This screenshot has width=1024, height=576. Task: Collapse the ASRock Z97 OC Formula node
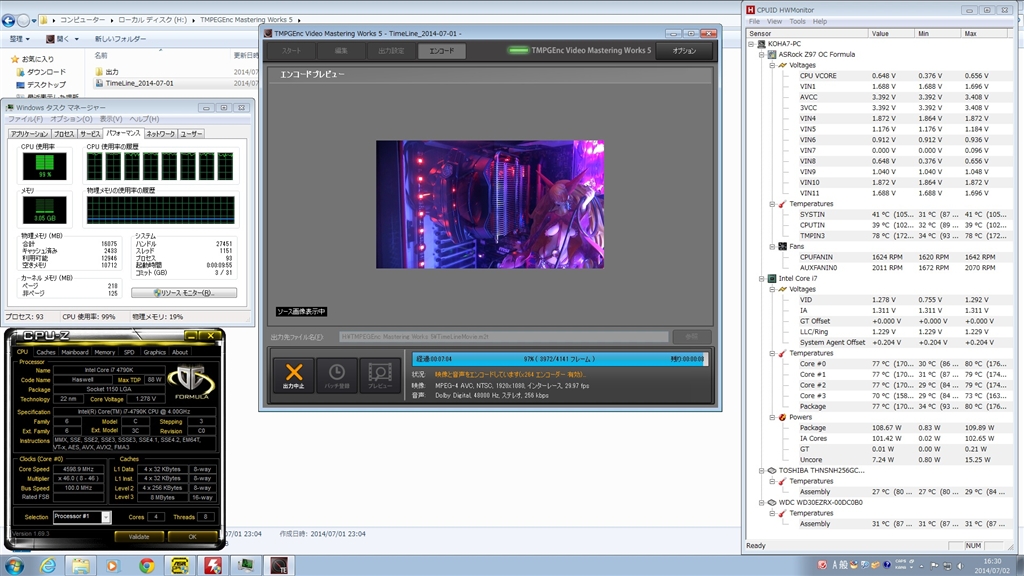coord(762,55)
